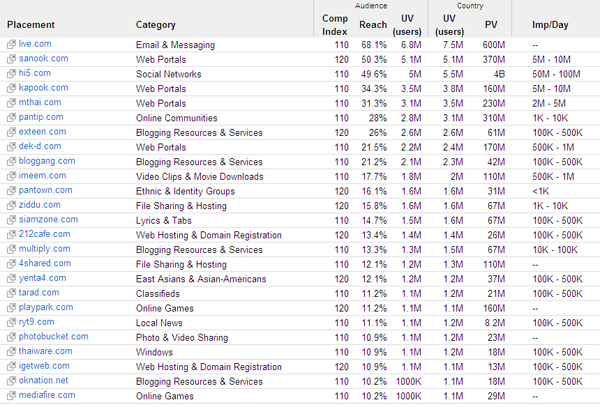This screenshot has height=407, width=600.
Task: Open the popup icon next to yenta4.com
Action: point(11,278)
